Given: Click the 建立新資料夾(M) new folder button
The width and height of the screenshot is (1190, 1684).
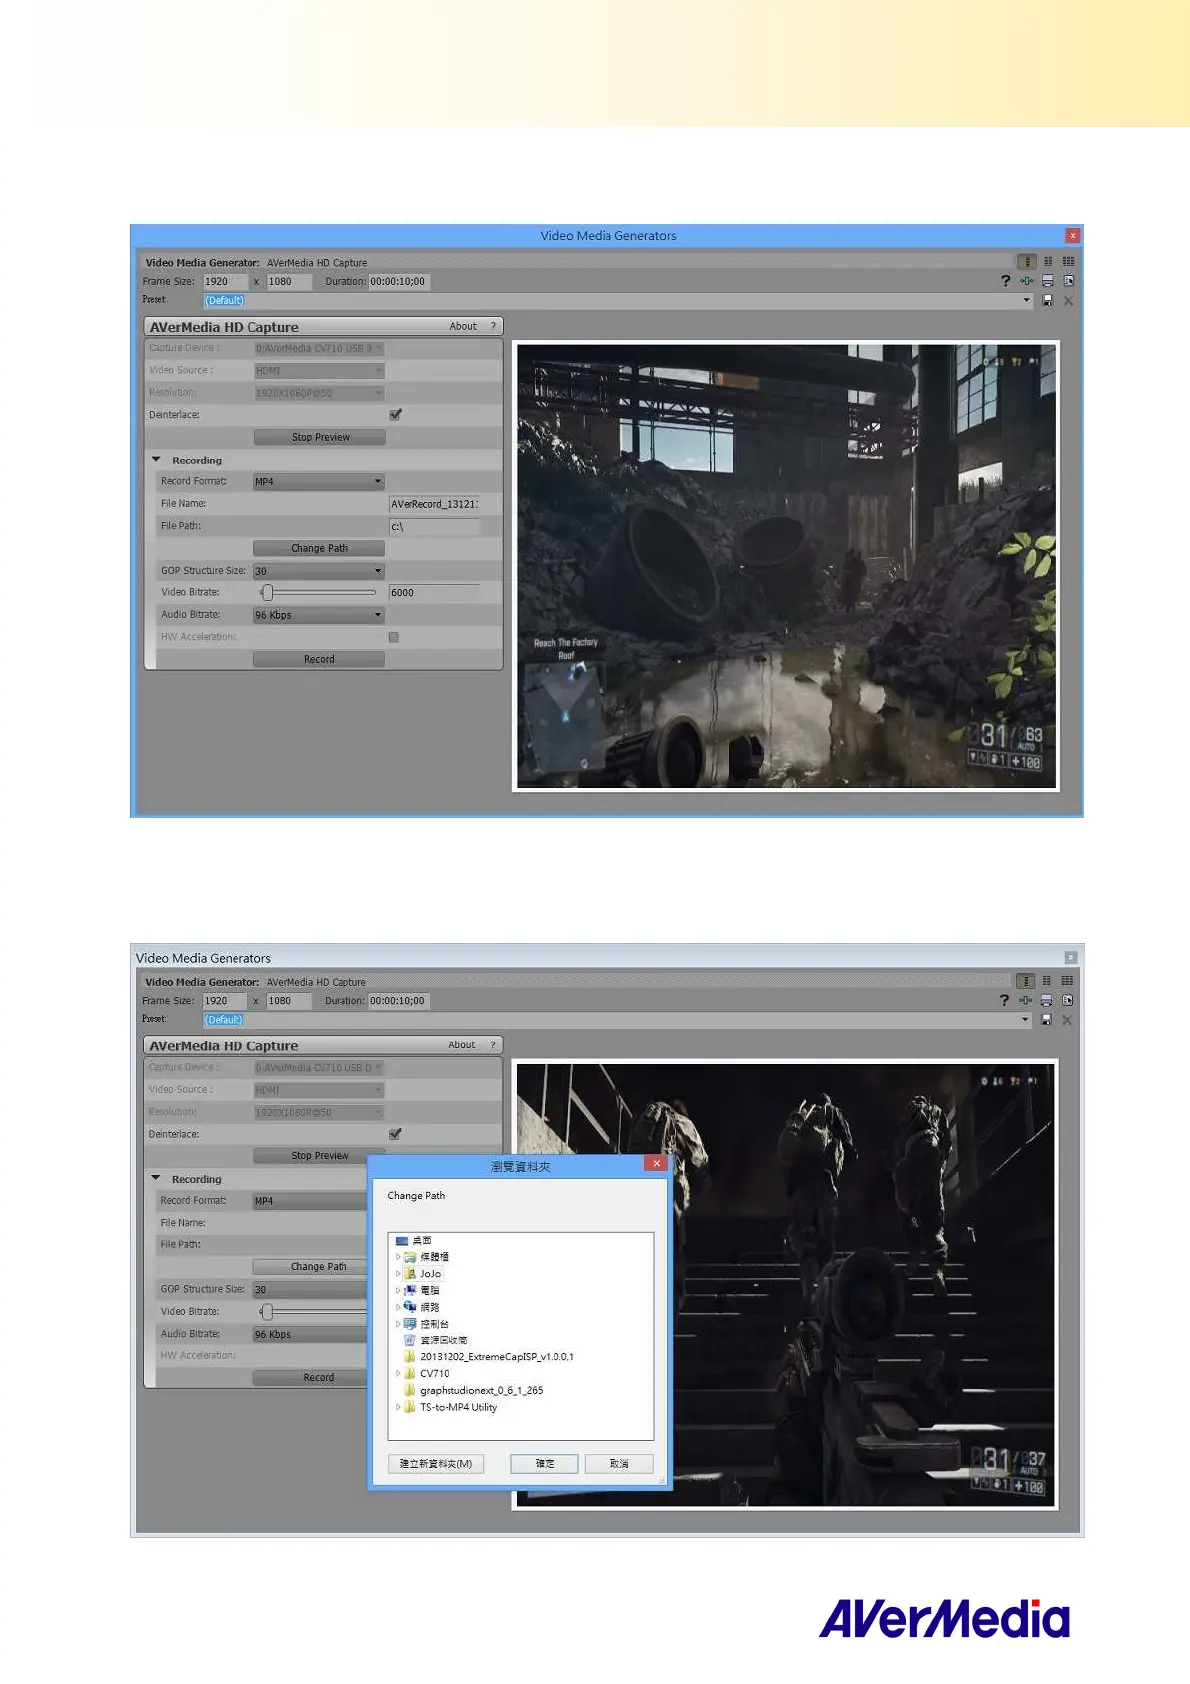Looking at the screenshot, I should tap(436, 1464).
